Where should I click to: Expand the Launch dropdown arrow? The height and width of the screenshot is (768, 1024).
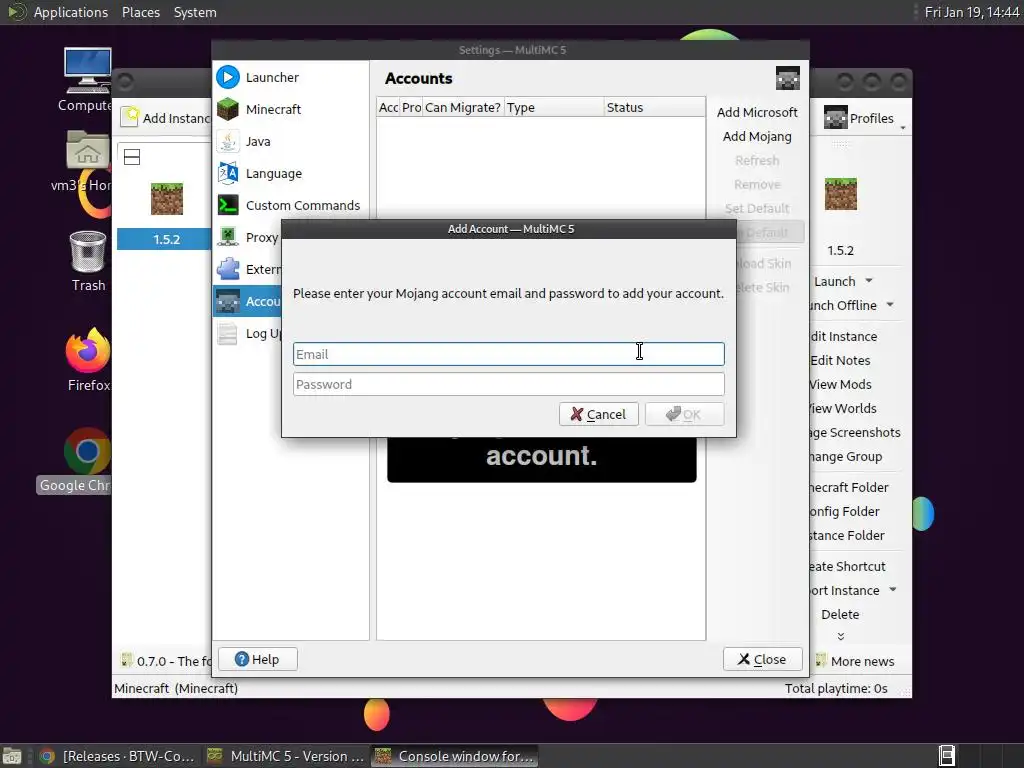pos(869,280)
